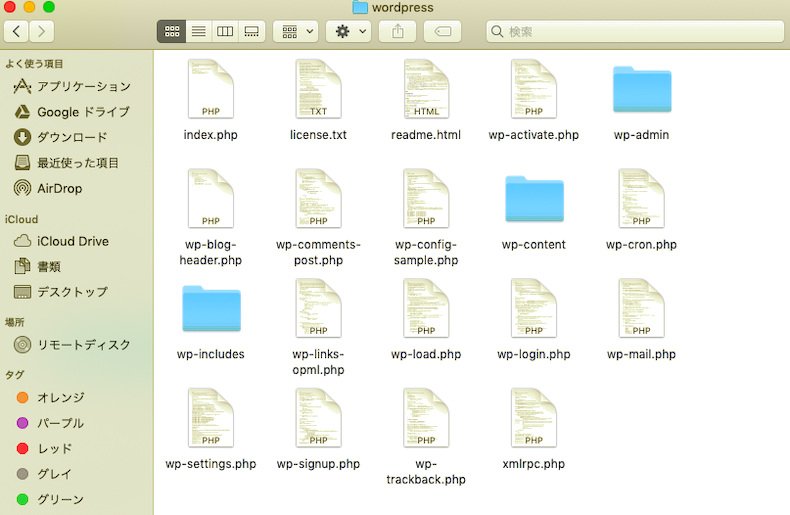The image size is (790, 515).
Task: Switch to gallery view
Action: (251, 32)
